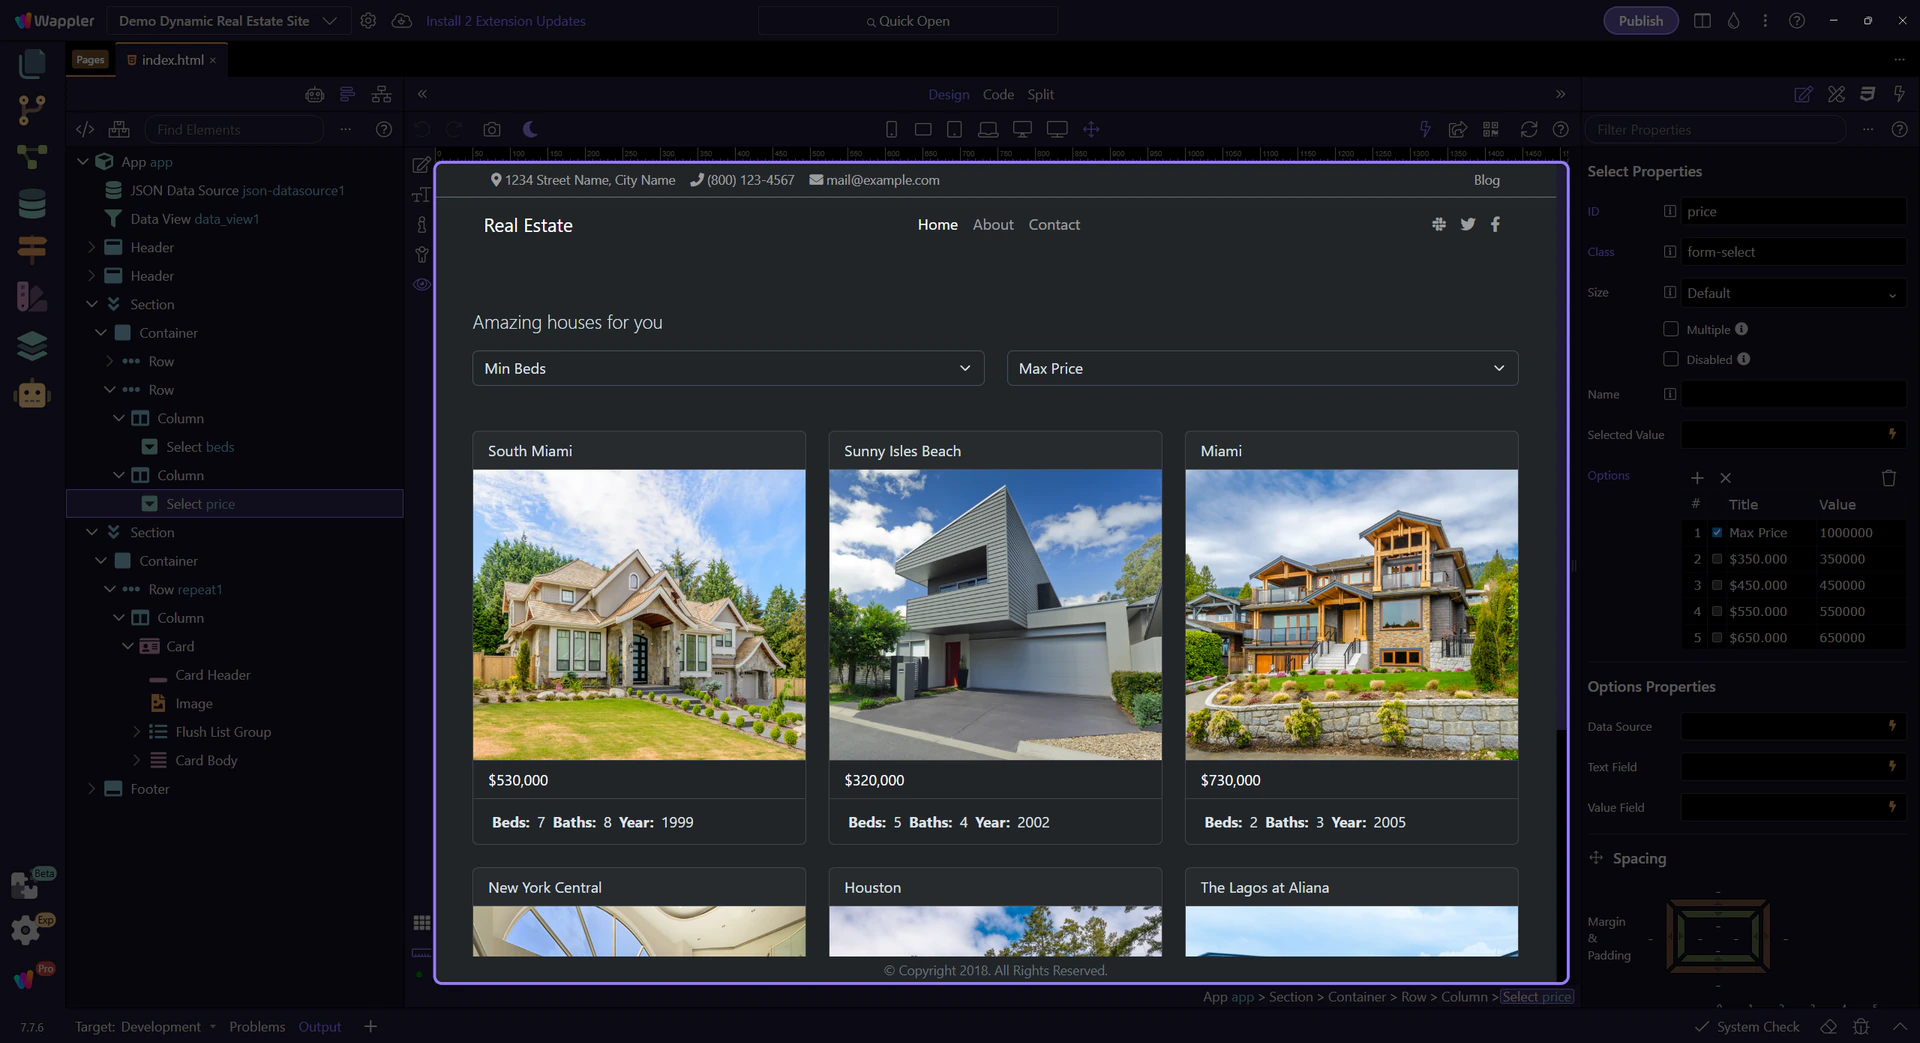Expand the Footer tree node

click(x=92, y=789)
